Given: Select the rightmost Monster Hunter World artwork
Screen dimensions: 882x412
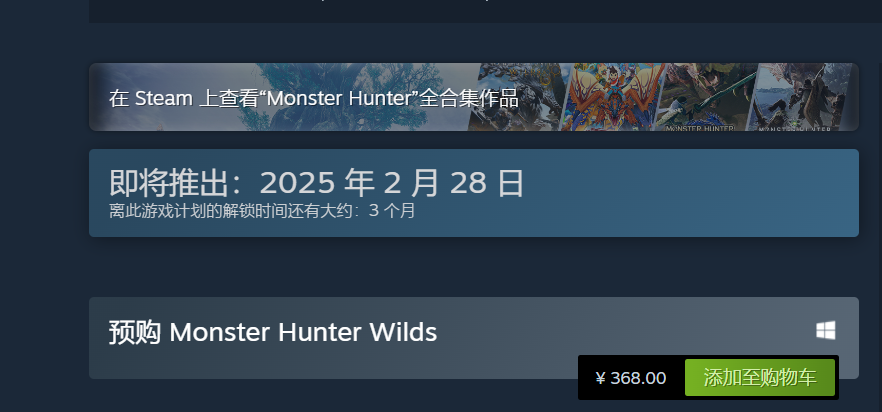Looking at the screenshot, I should pyautogui.click(x=804, y=97).
